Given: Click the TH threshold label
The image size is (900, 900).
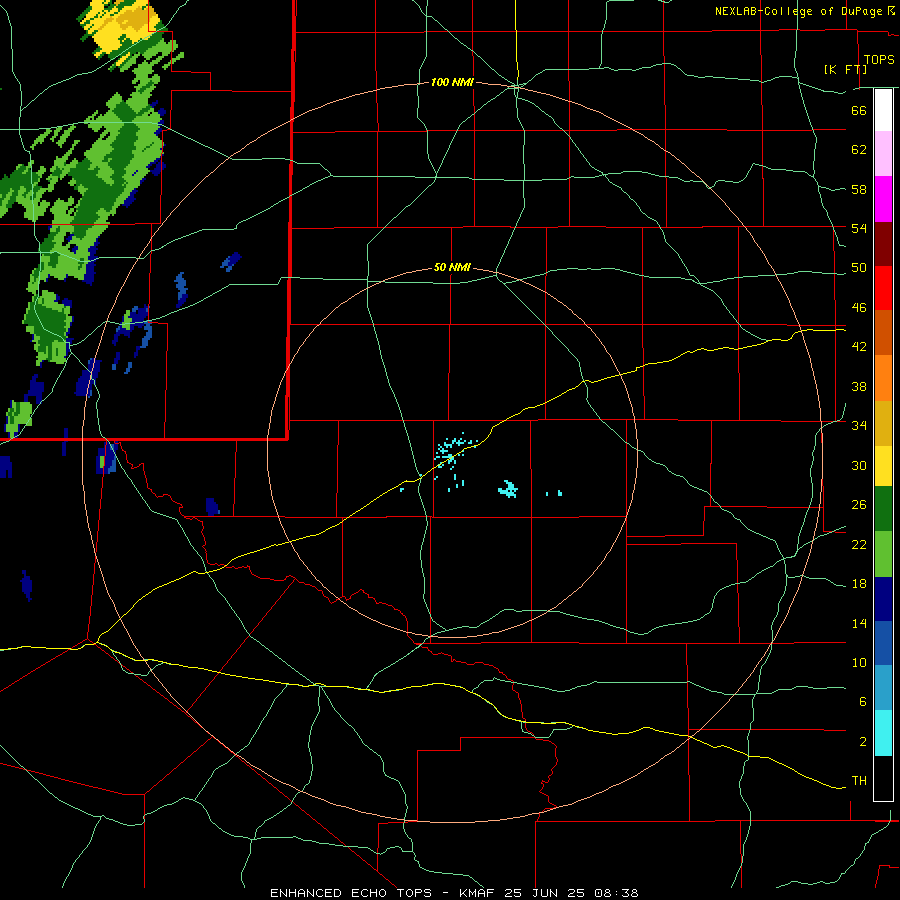Looking at the screenshot, I should pyautogui.click(x=859, y=781).
